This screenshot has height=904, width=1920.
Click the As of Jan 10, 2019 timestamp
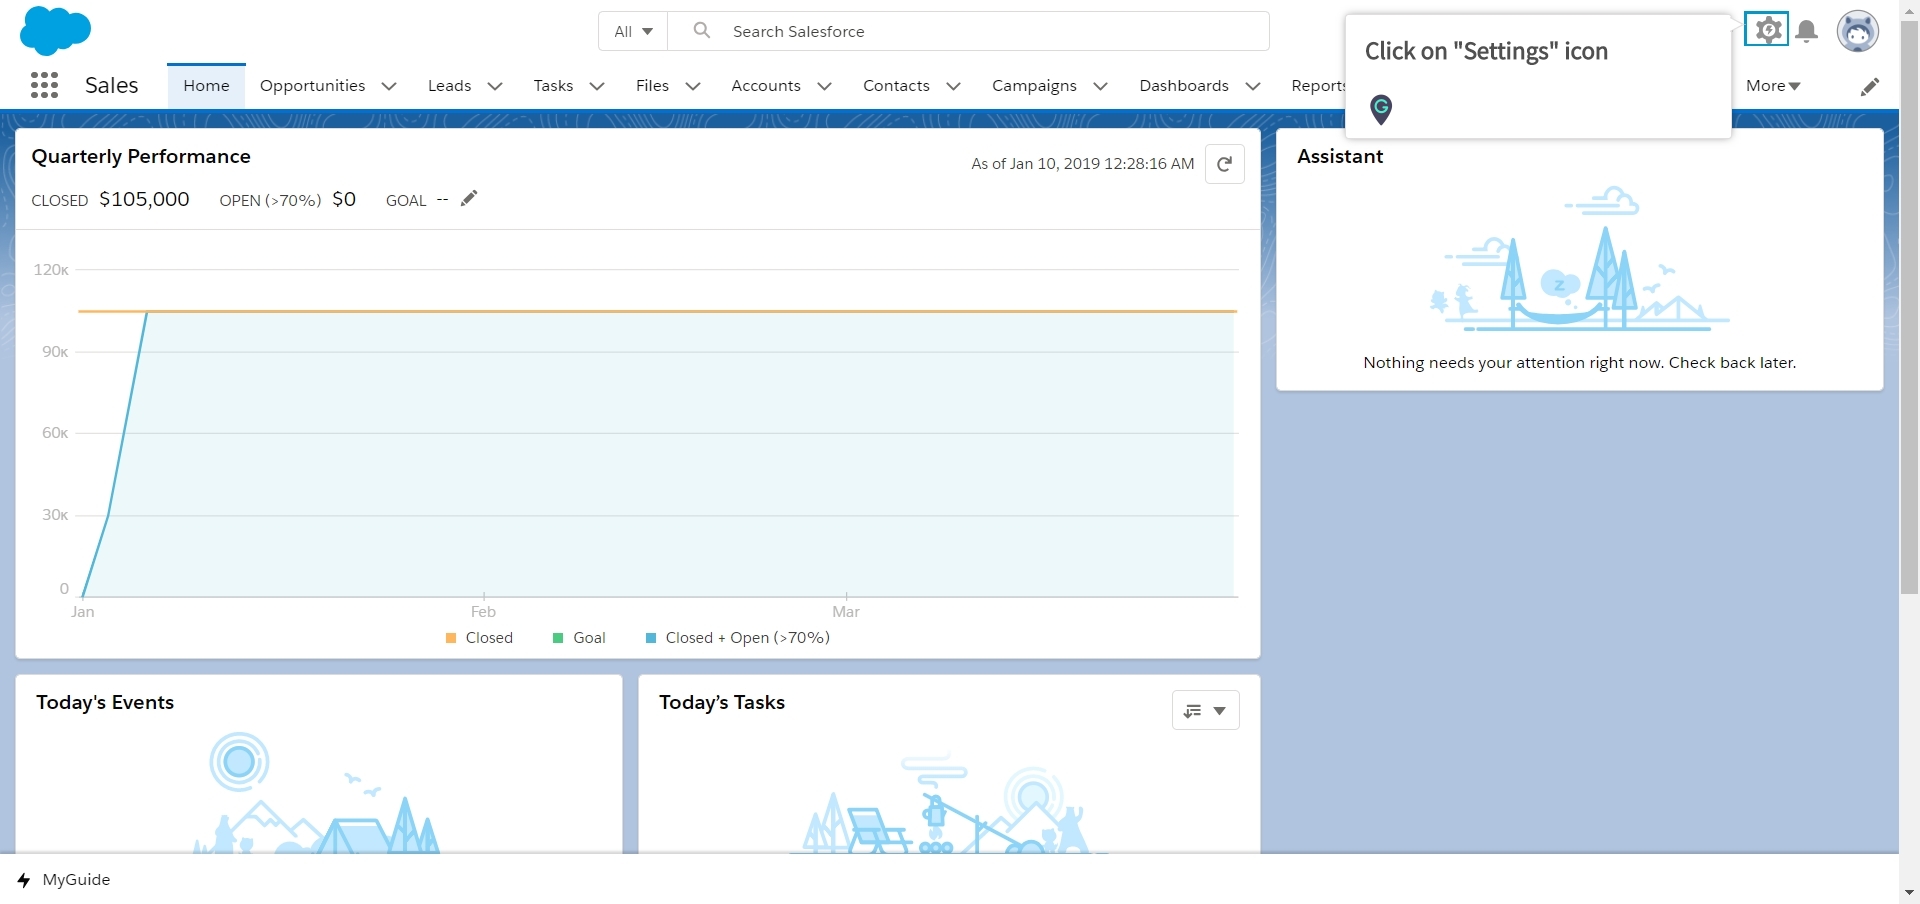pyautogui.click(x=1082, y=164)
